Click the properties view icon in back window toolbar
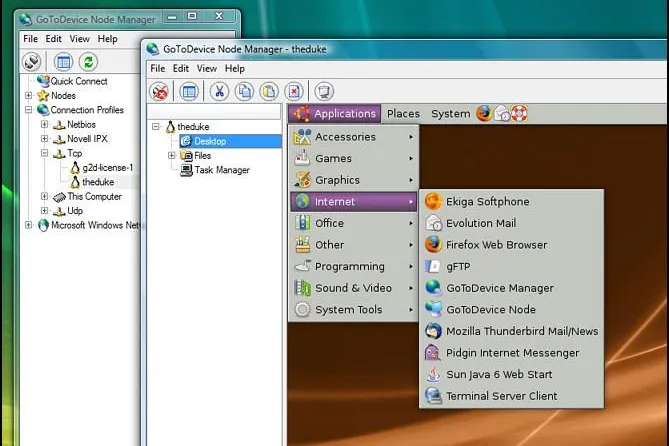 pos(63,62)
